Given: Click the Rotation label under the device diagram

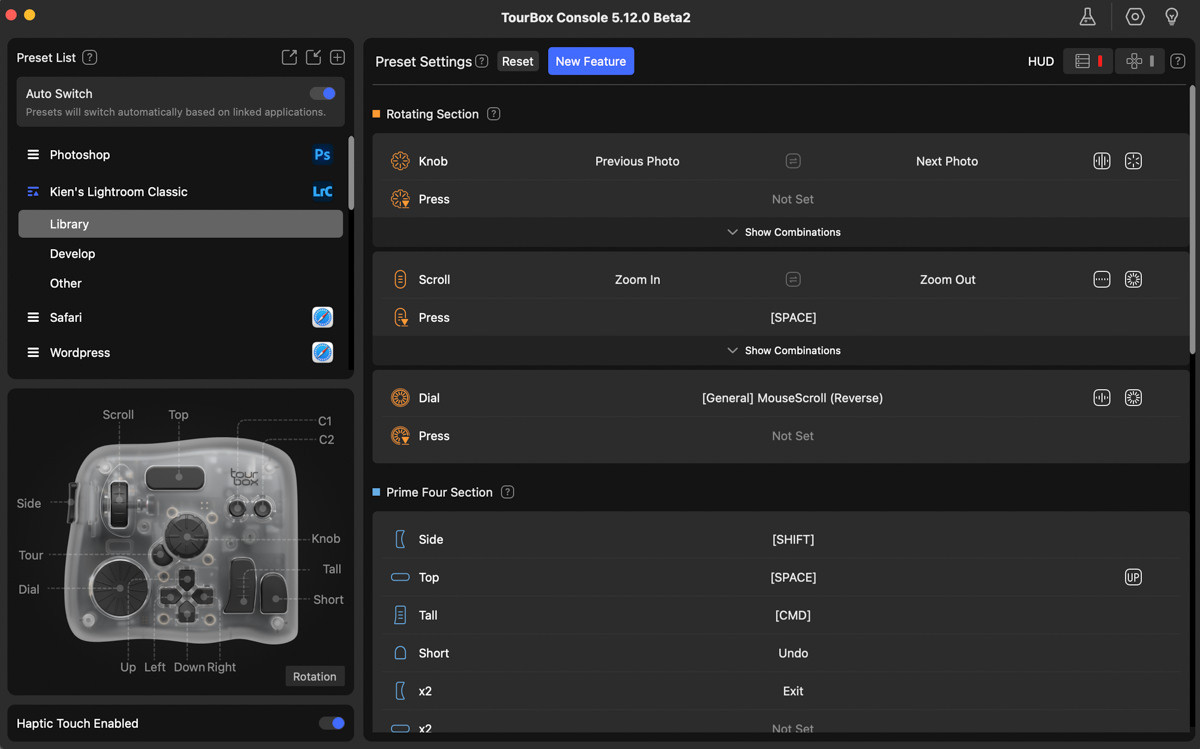Looking at the screenshot, I should (x=314, y=676).
